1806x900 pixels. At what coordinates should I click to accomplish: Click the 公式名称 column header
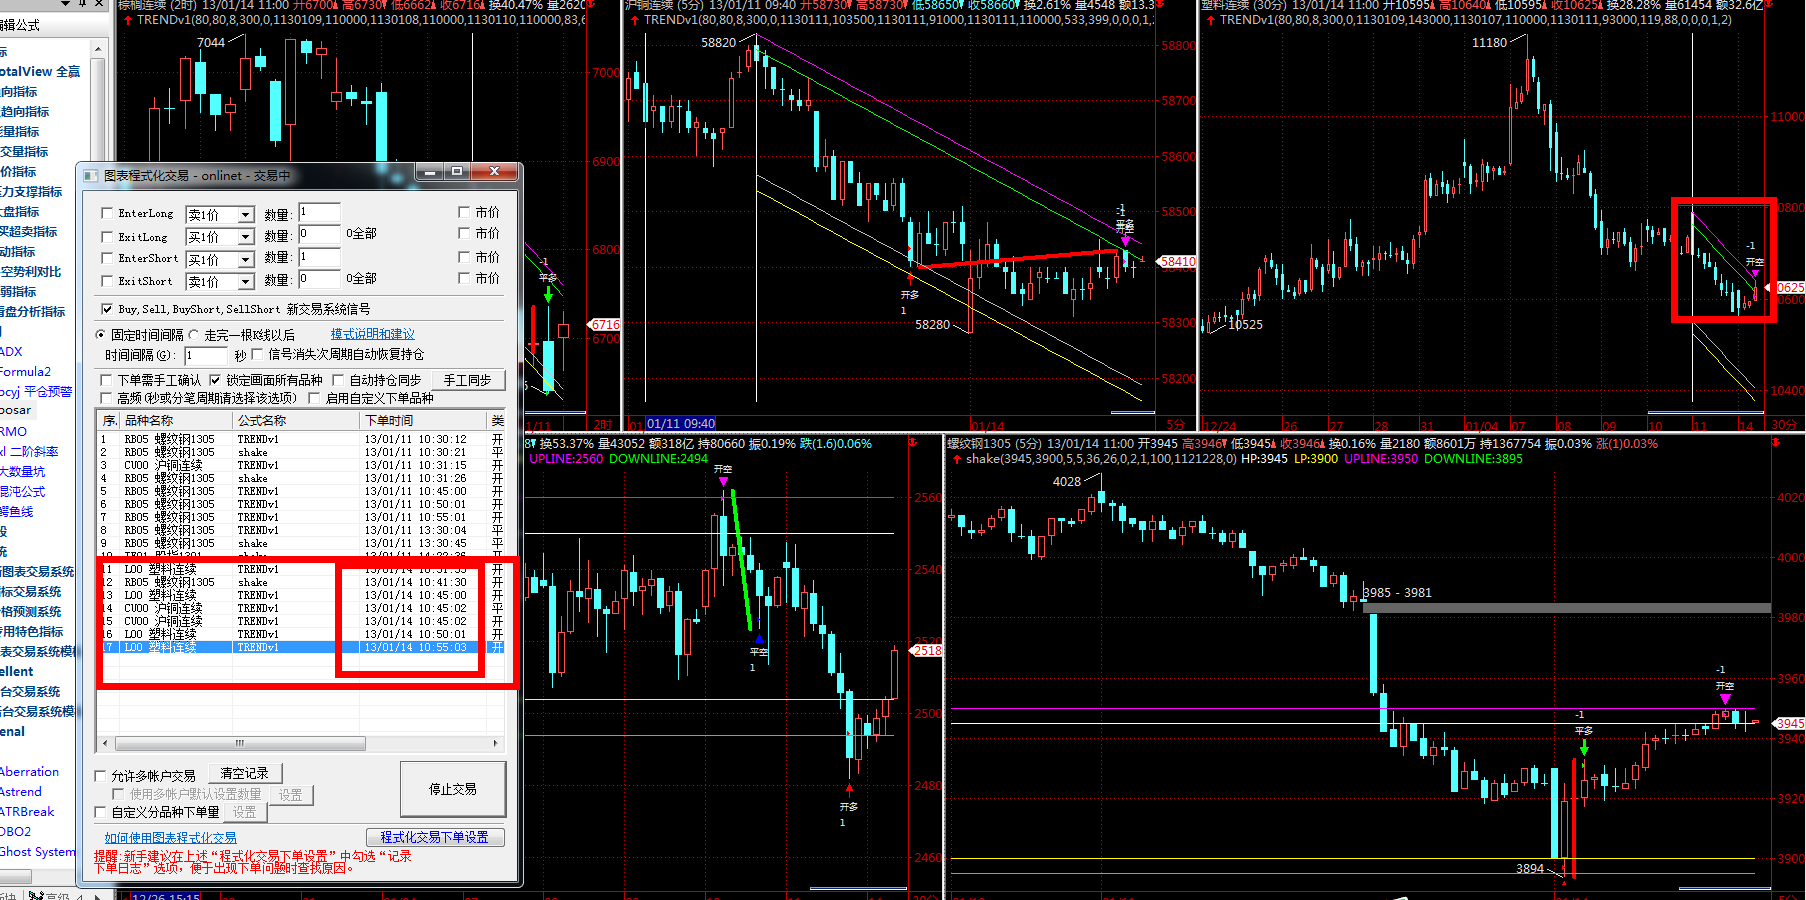tap(262, 420)
